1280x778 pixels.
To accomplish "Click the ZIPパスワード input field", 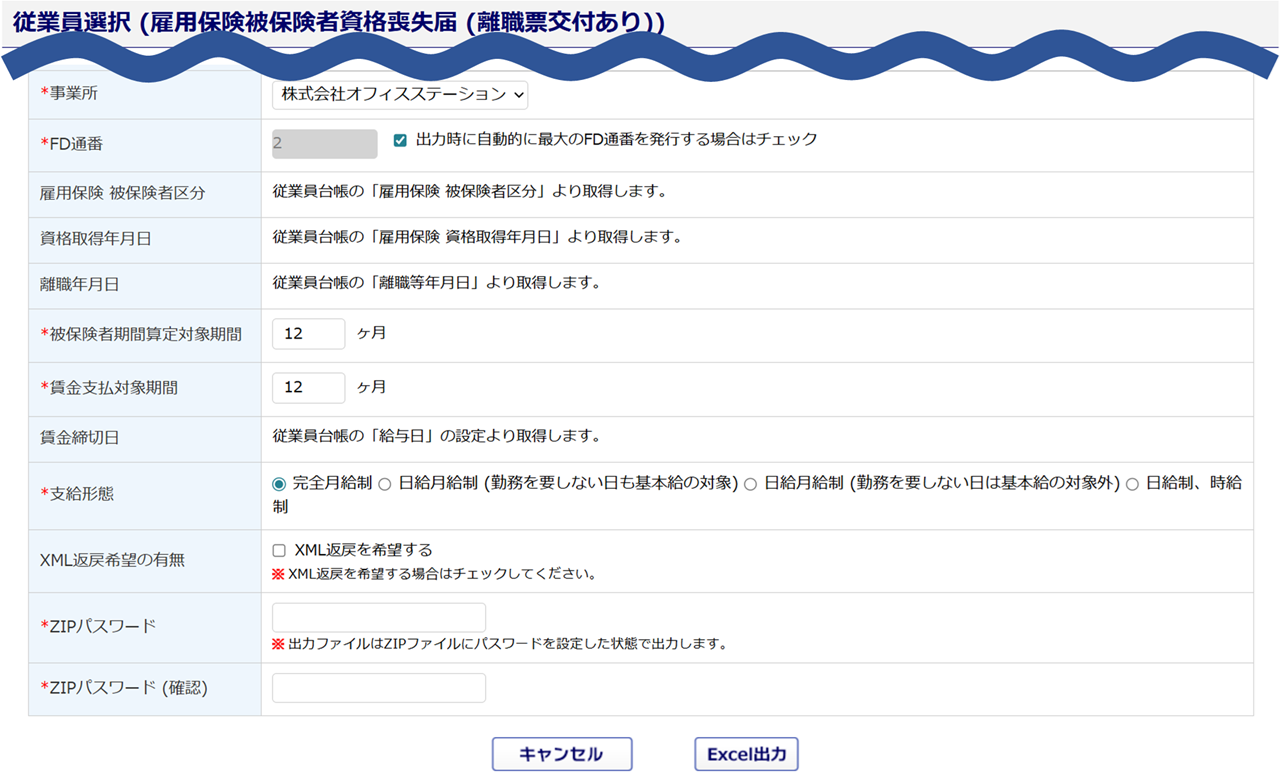I will coord(378,618).
